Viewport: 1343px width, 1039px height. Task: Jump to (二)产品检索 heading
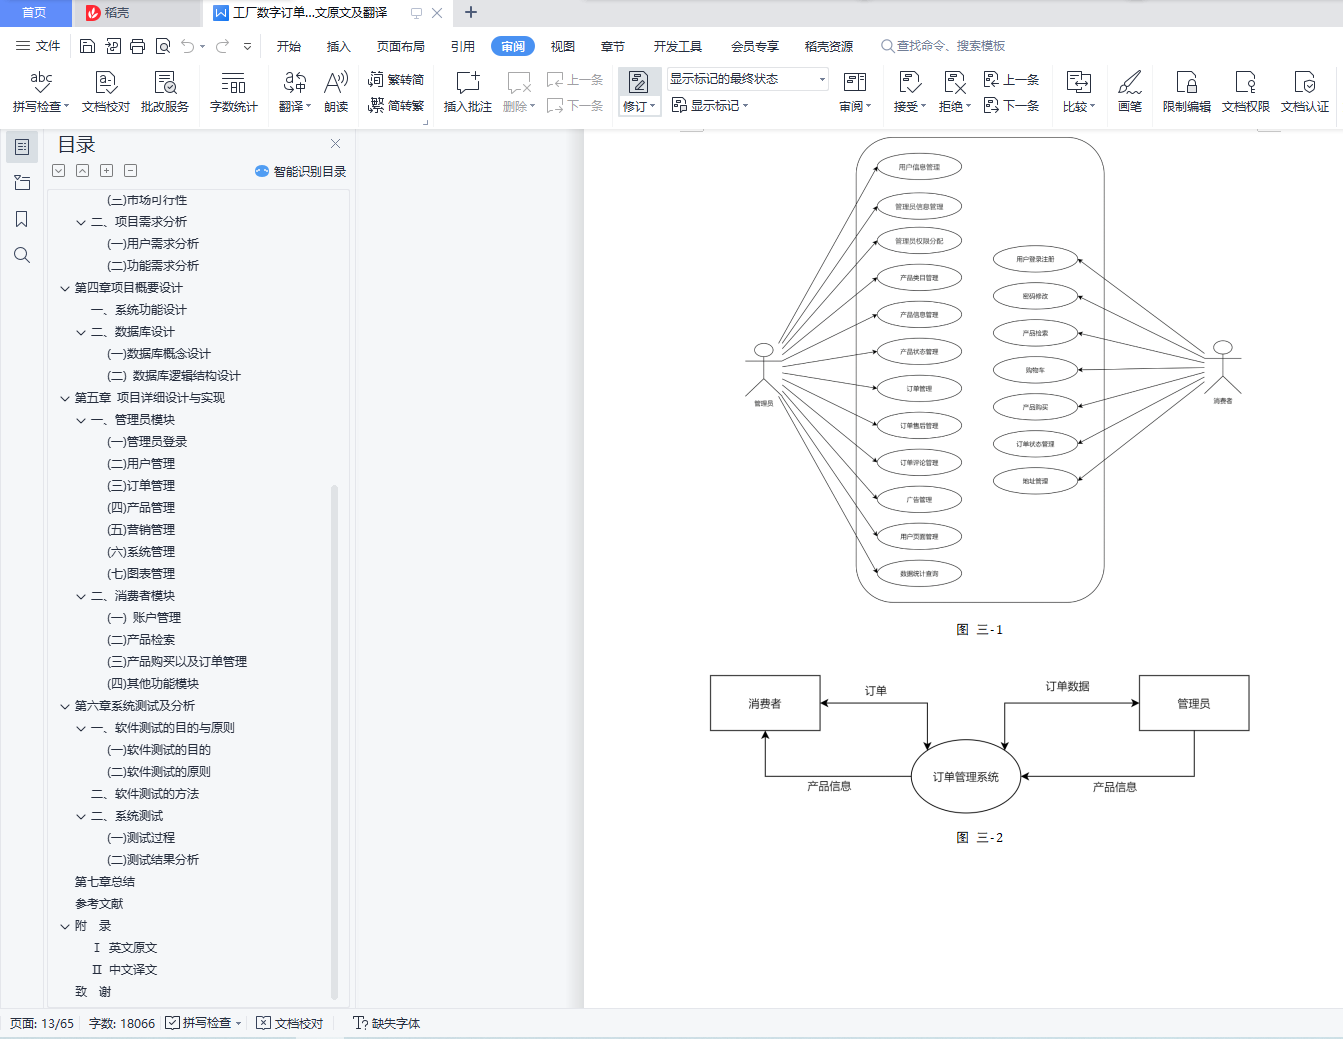(141, 640)
